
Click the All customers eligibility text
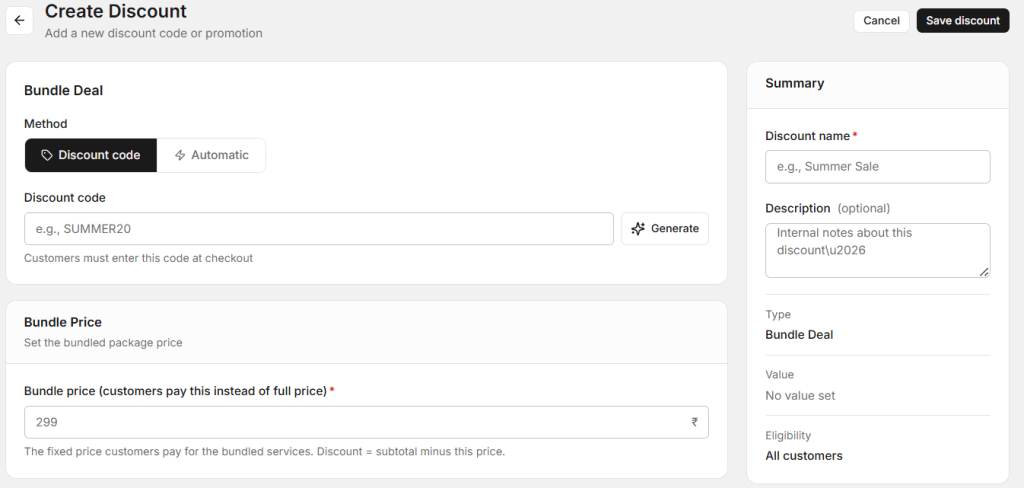[803, 456]
